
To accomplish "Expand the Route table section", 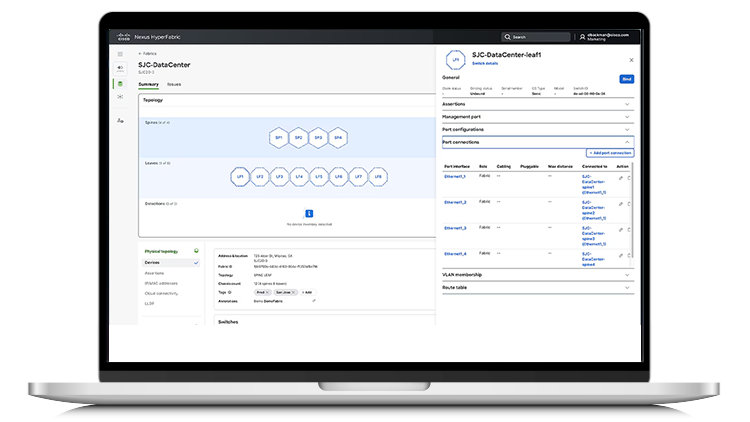I will (538, 288).
